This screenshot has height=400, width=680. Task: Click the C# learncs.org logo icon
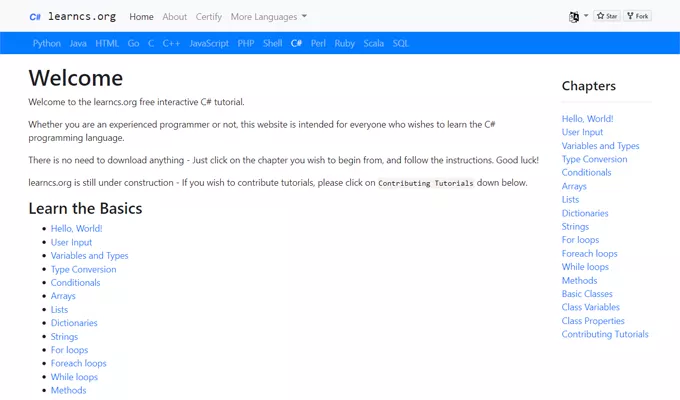tap(35, 17)
